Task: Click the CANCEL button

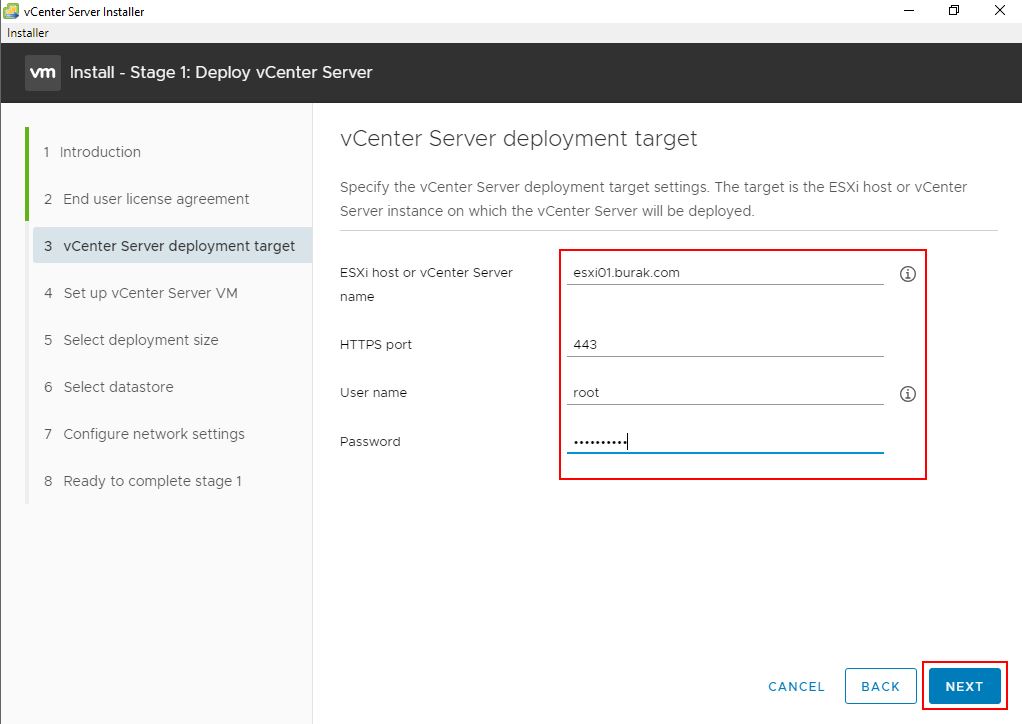Action: click(x=796, y=687)
